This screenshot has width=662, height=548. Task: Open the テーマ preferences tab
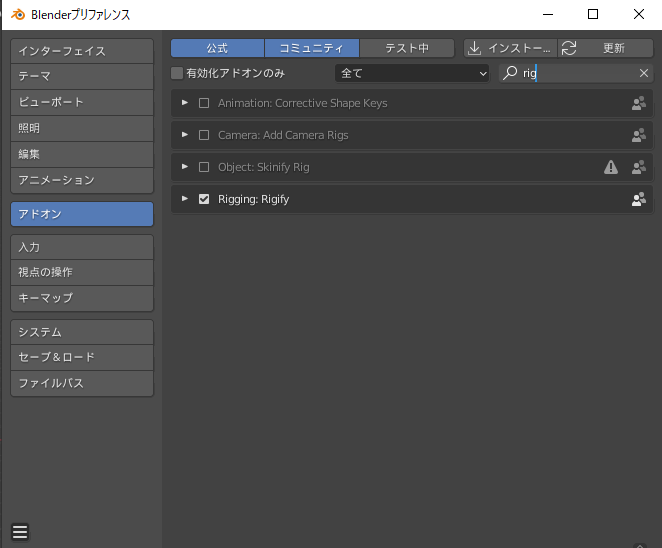tap(82, 76)
